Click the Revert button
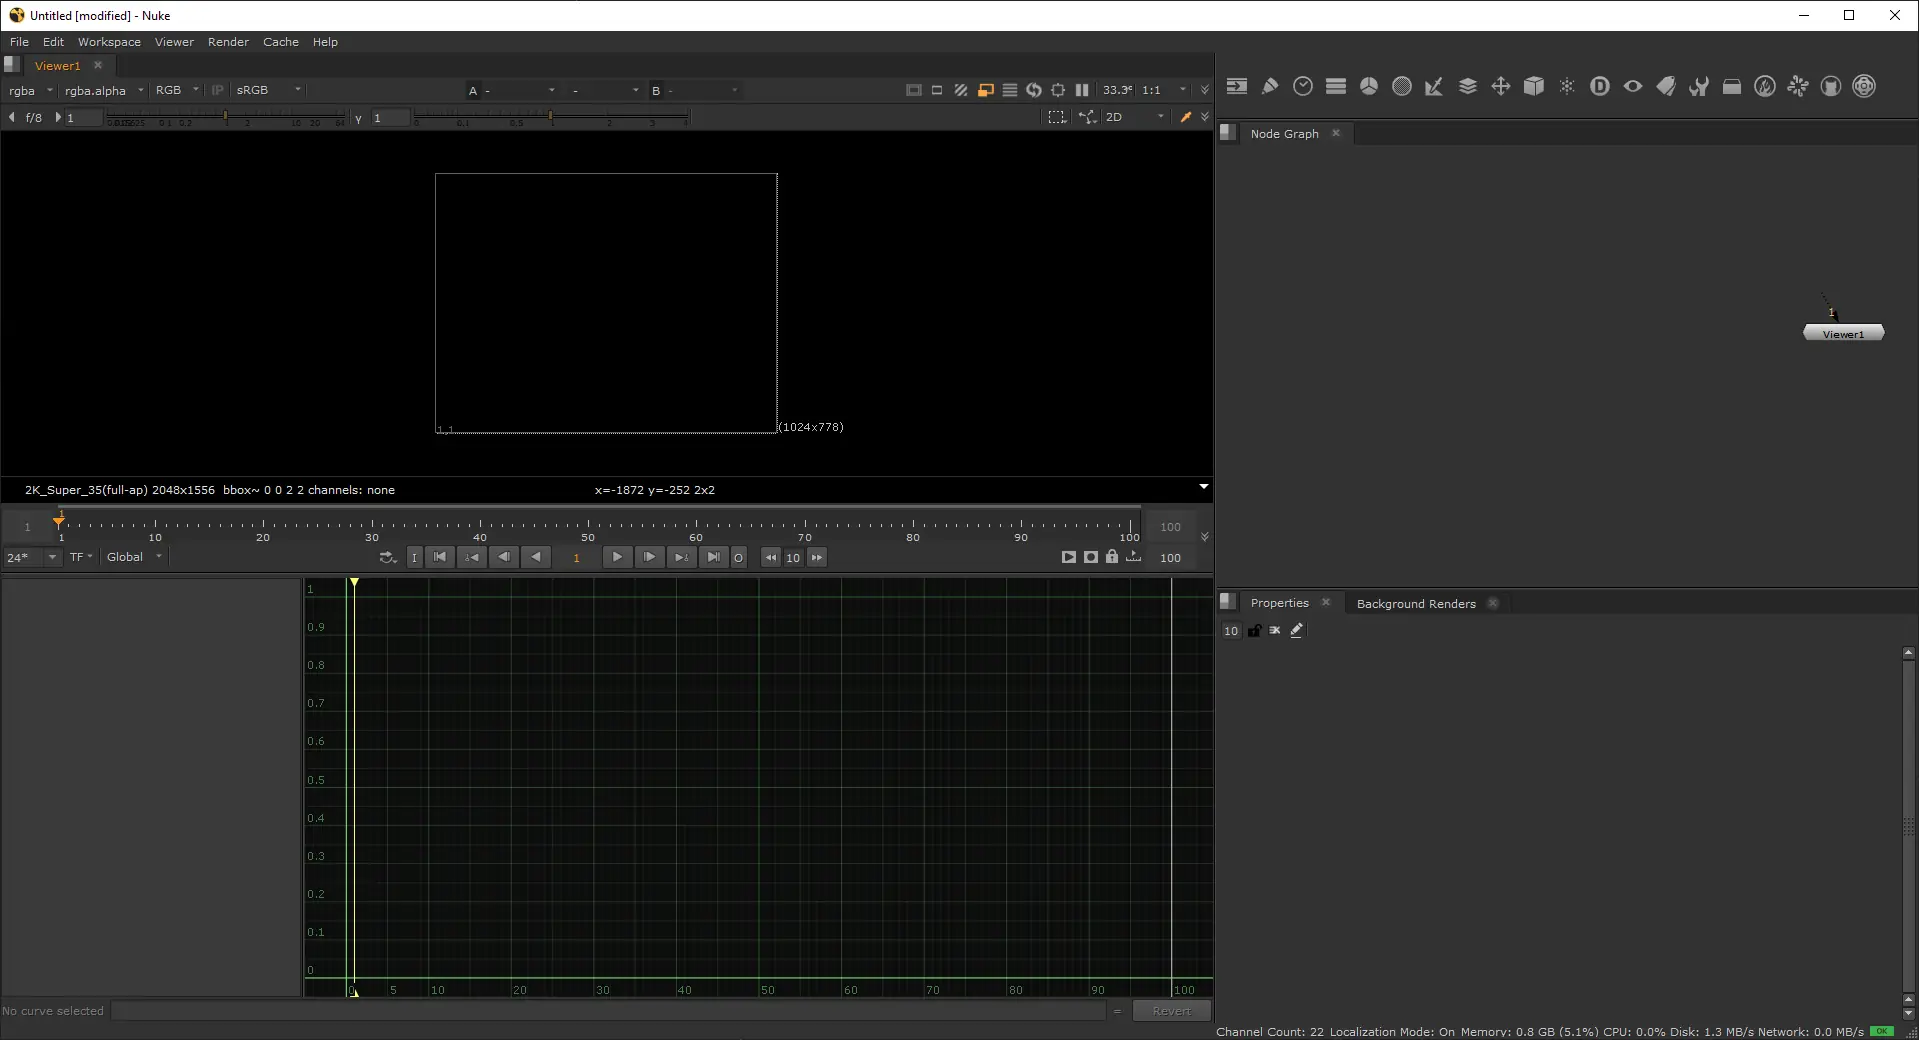 pyautogui.click(x=1171, y=1011)
